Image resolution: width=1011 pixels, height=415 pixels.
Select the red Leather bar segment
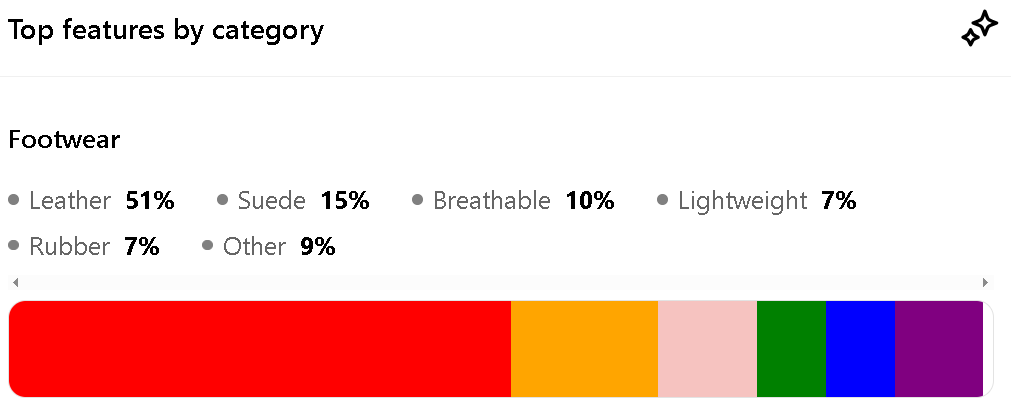click(260, 348)
